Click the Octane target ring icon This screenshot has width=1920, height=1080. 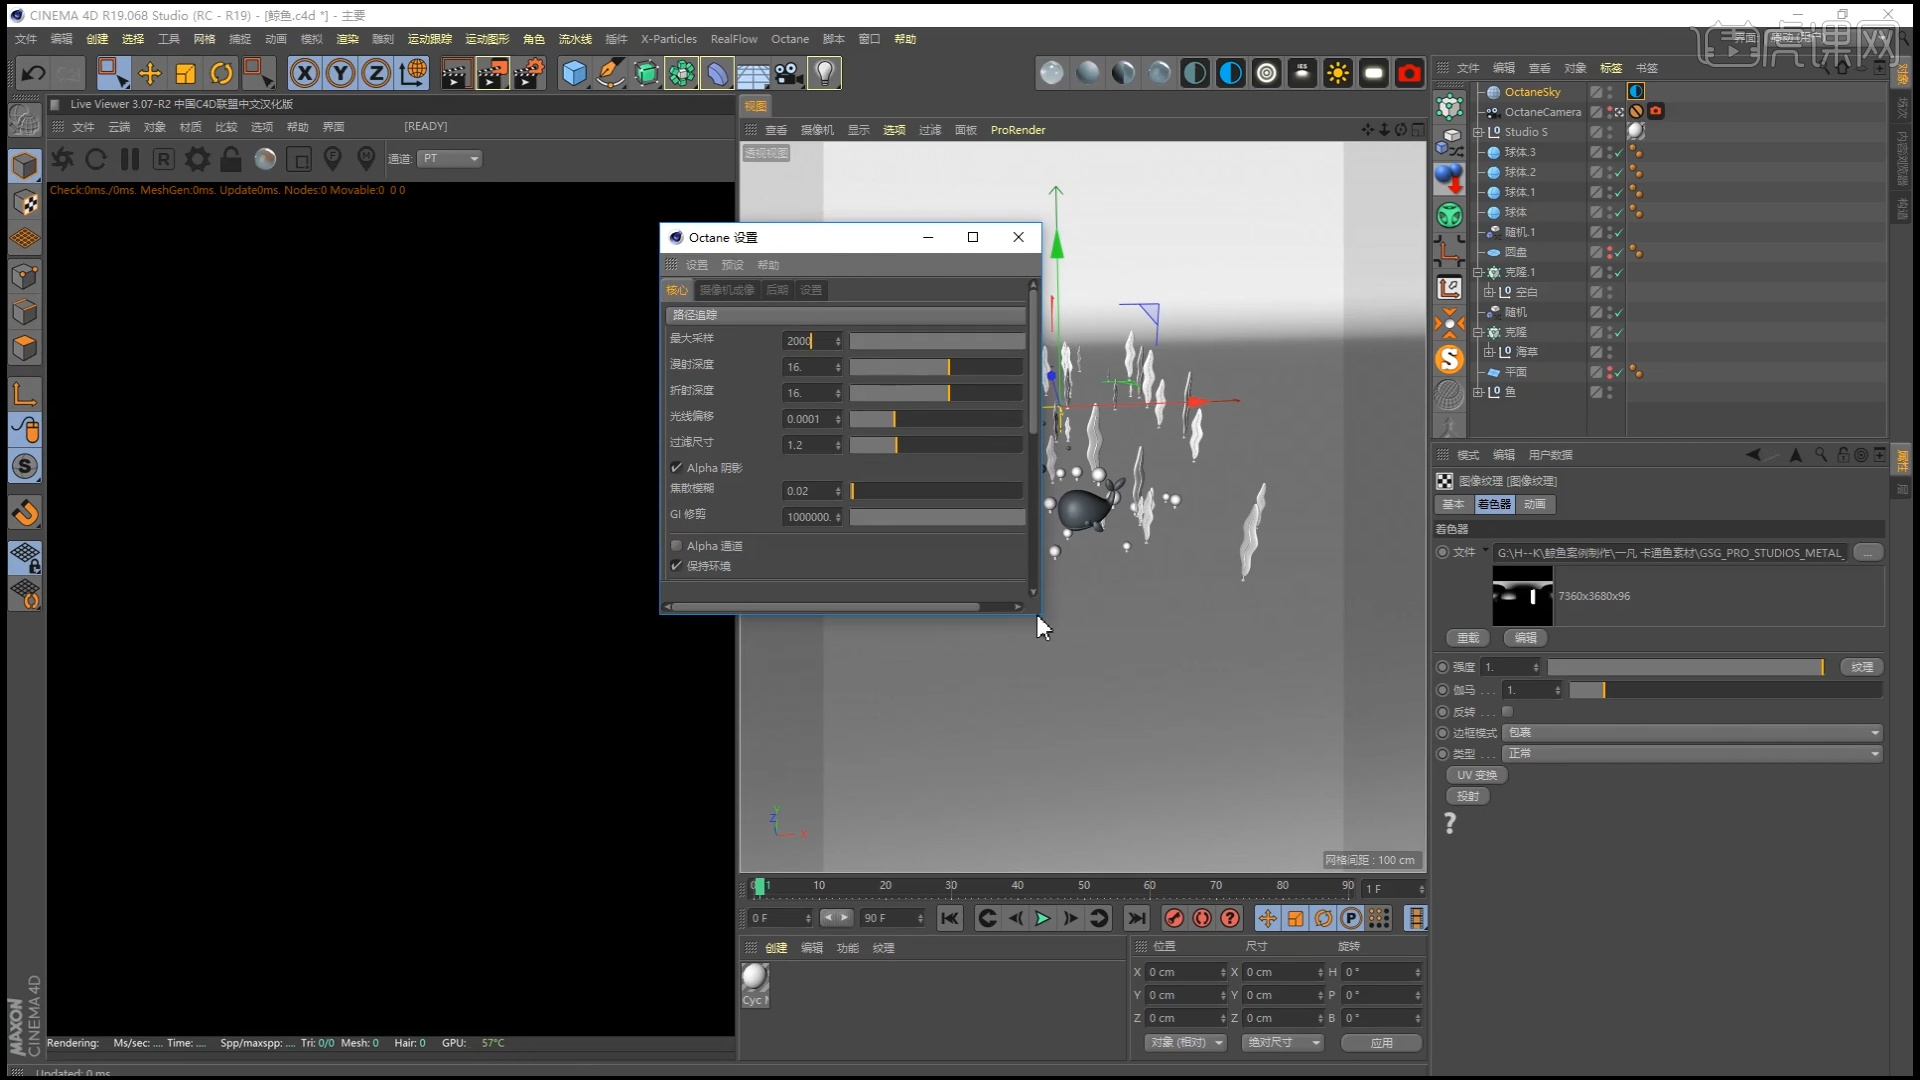[x=1266, y=73]
